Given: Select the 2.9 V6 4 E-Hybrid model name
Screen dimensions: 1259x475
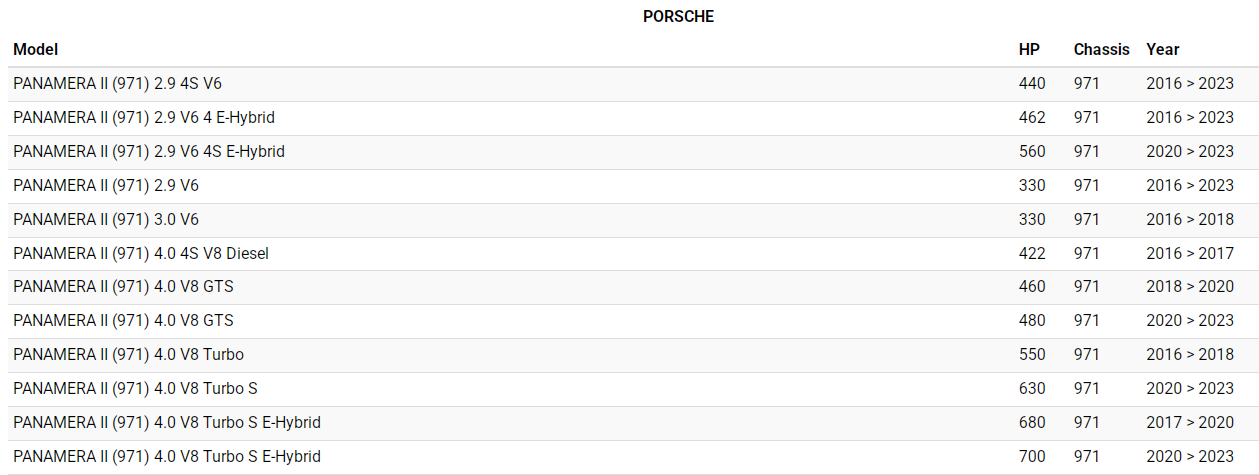Looking at the screenshot, I should coord(144,118).
